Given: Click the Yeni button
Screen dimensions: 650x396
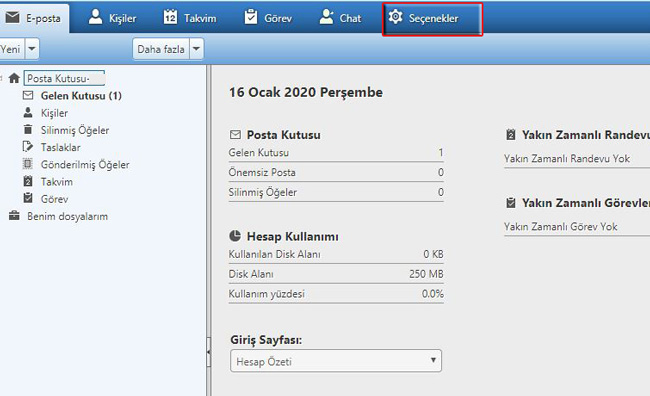Looking at the screenshot, I should (x=11, y=49).
